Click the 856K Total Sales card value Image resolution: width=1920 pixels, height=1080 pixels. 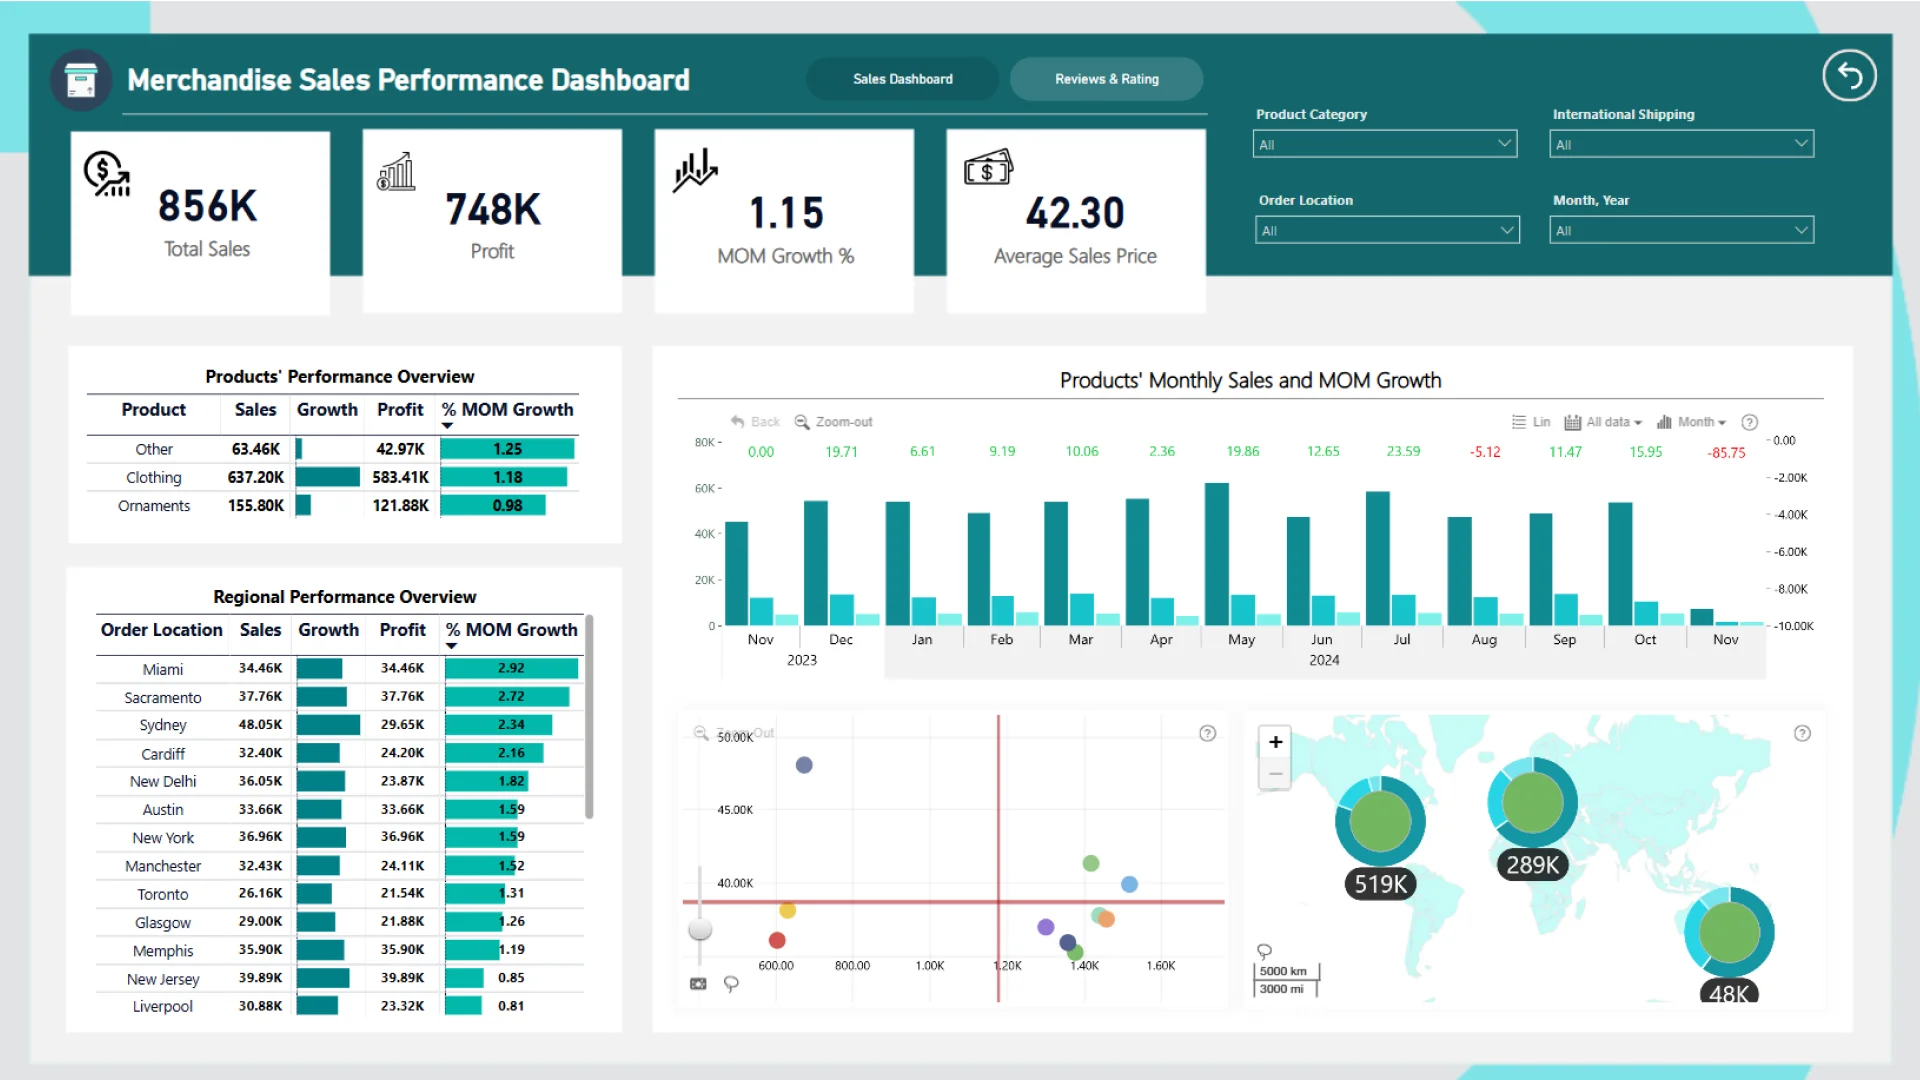tap(207, 207)
